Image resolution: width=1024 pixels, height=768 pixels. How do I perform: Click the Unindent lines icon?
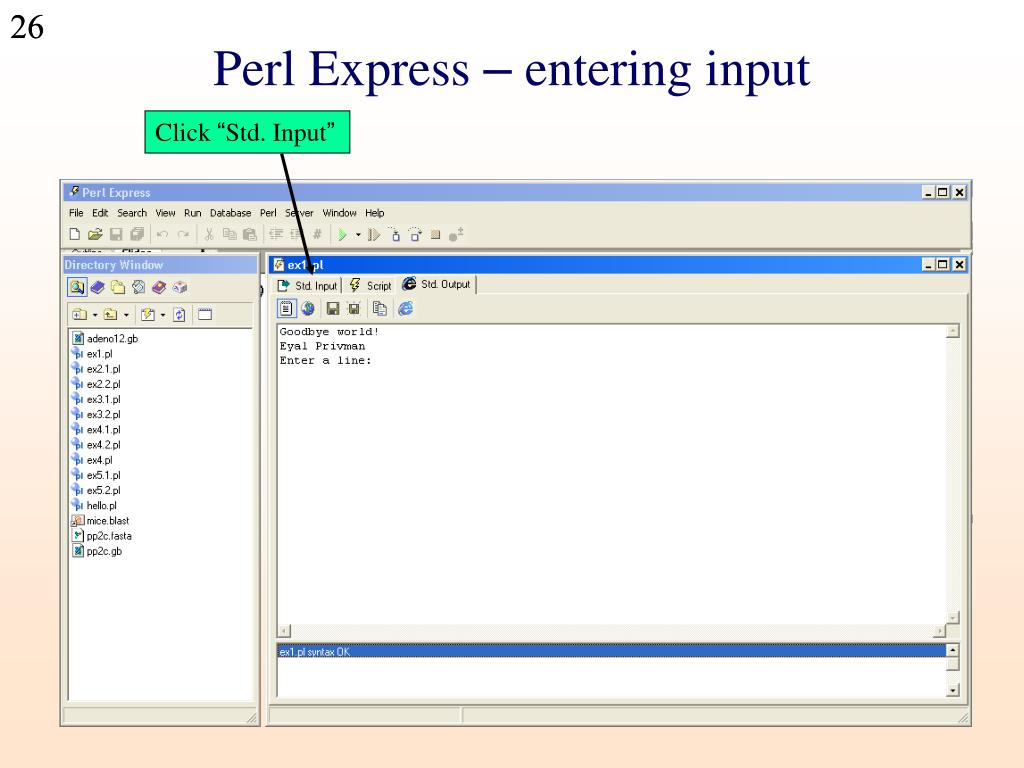coord(296,234)
